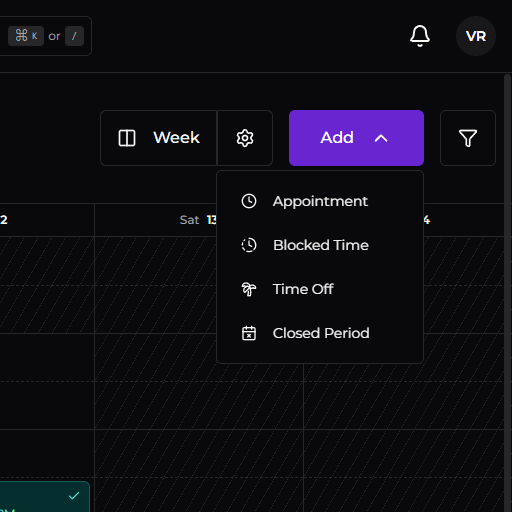
Task: Open the VR user avatar menu
Action: pos(476,36)
